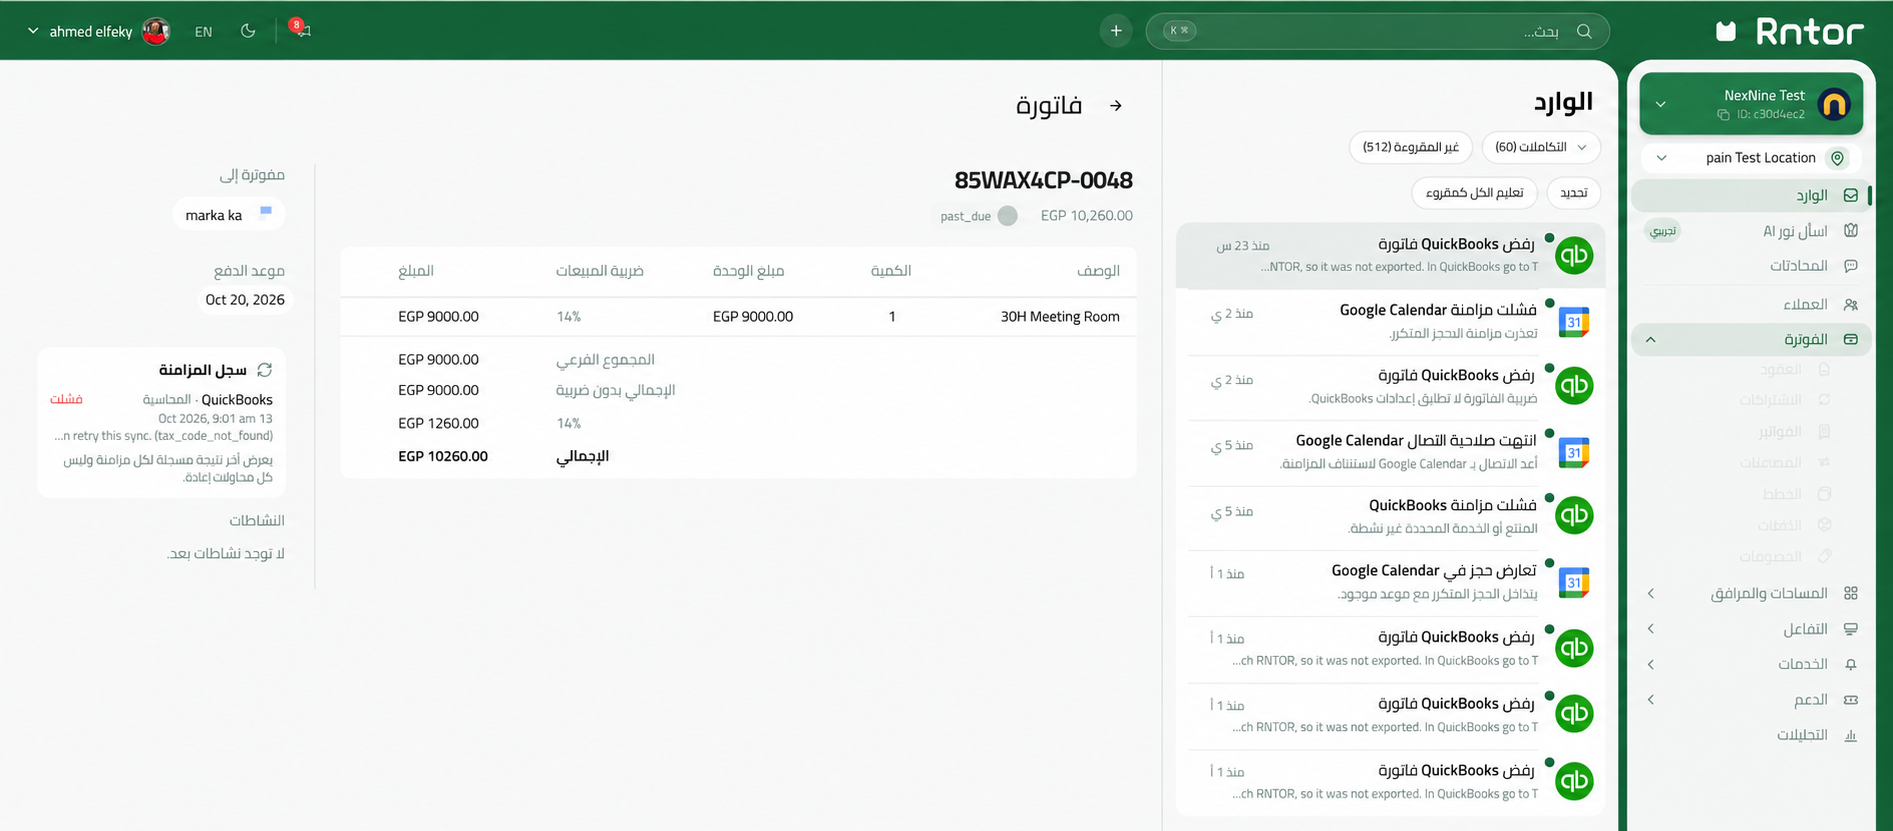The height and width of the screenshot is (831, 1893).
Task: Toggle the غير المقروءة (512) unread filter
Action: click(1411, 147)
